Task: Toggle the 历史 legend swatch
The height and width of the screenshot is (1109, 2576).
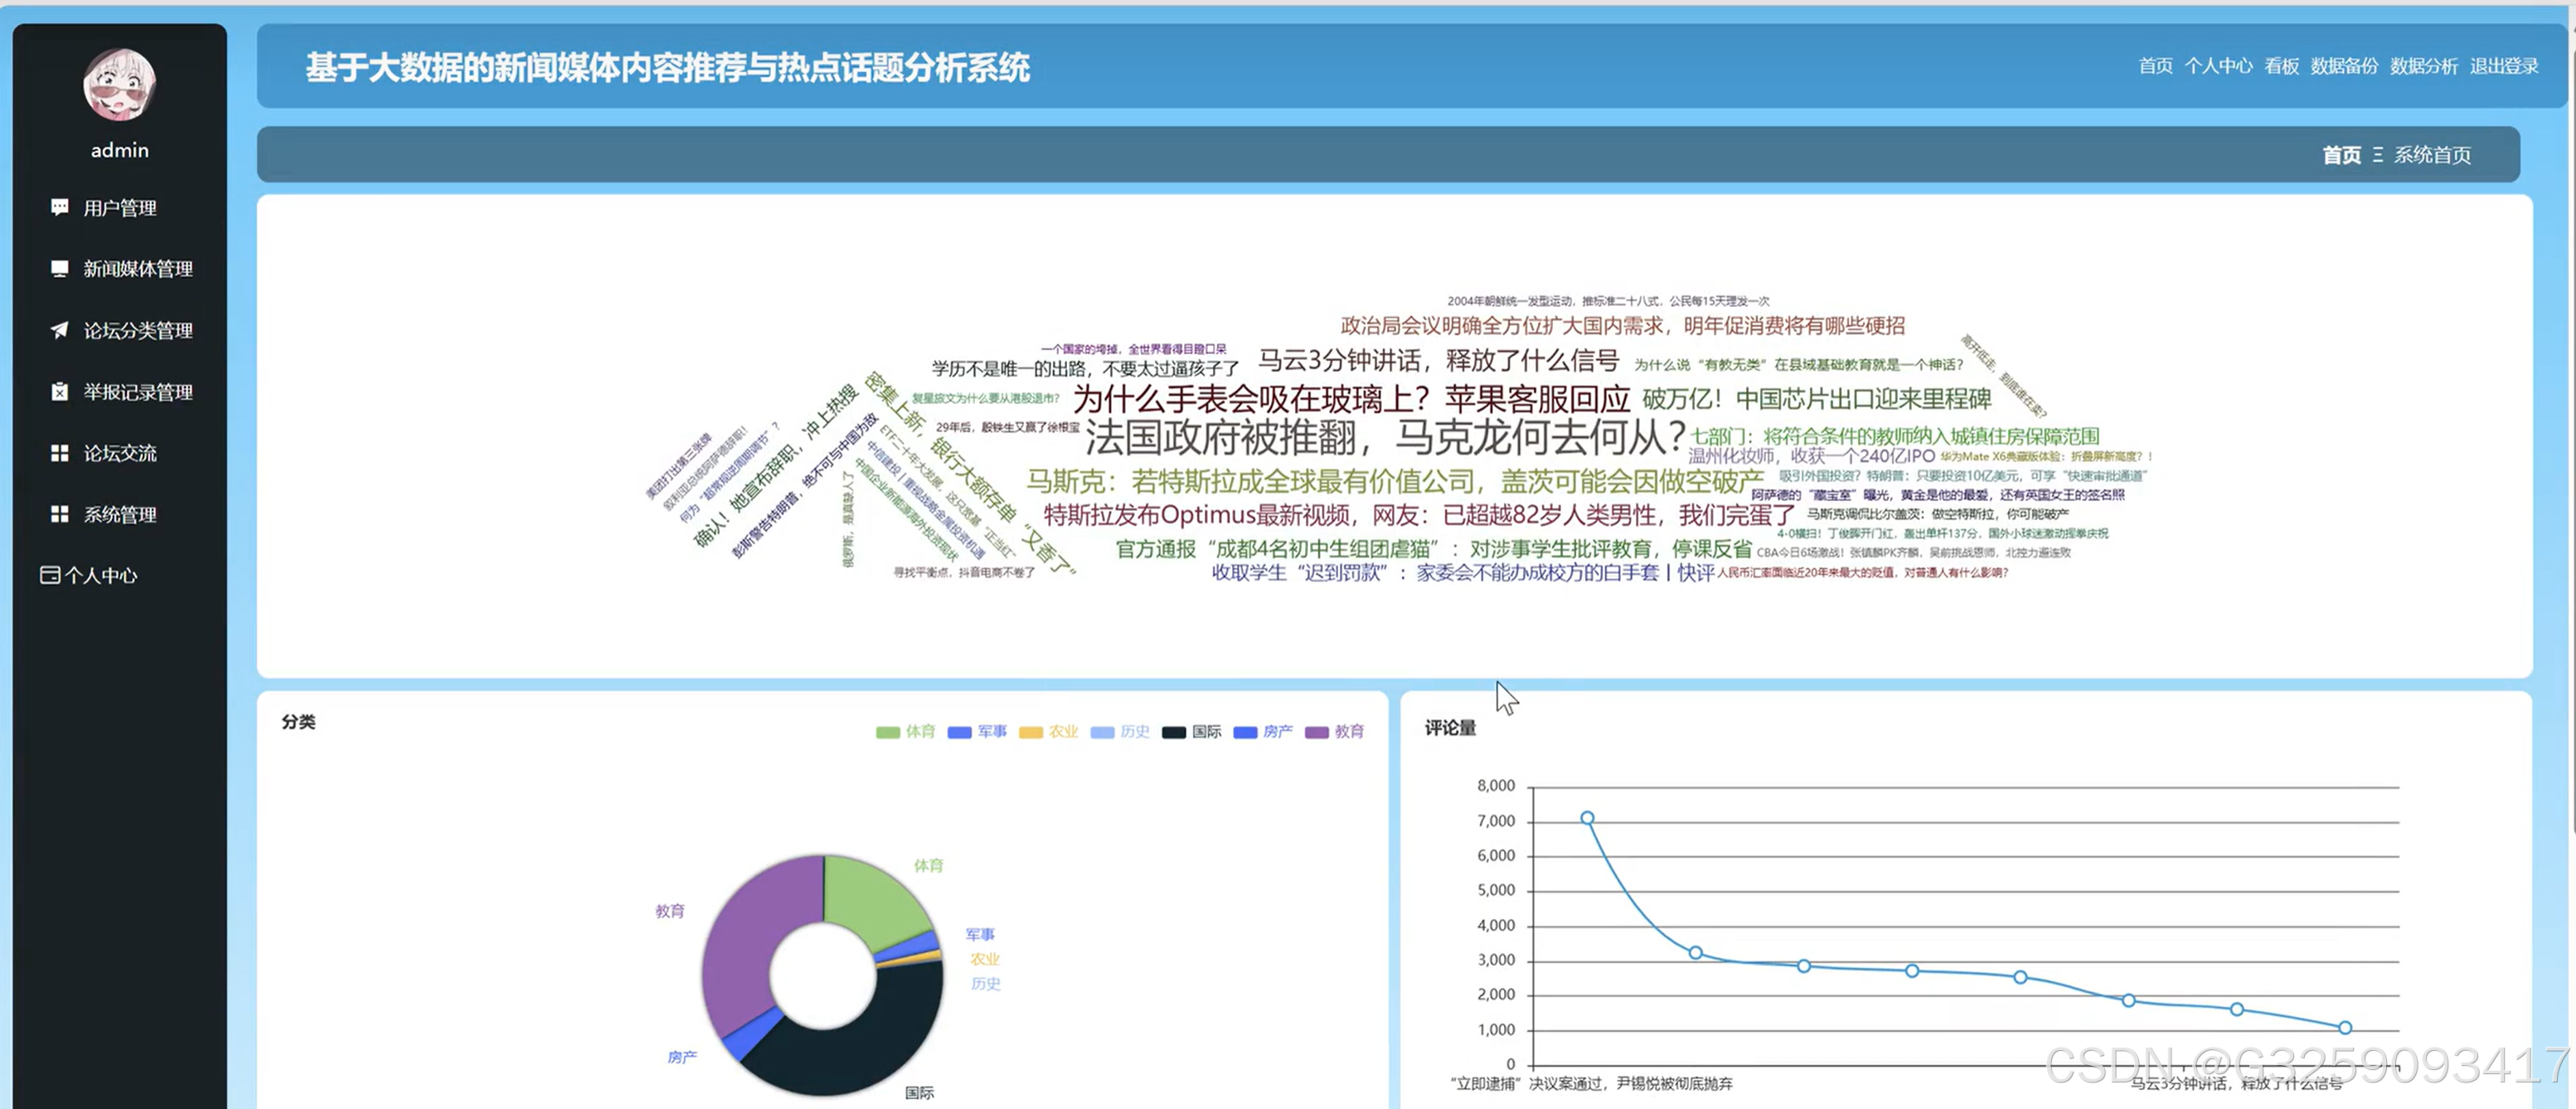Action: coord(1102,732)
